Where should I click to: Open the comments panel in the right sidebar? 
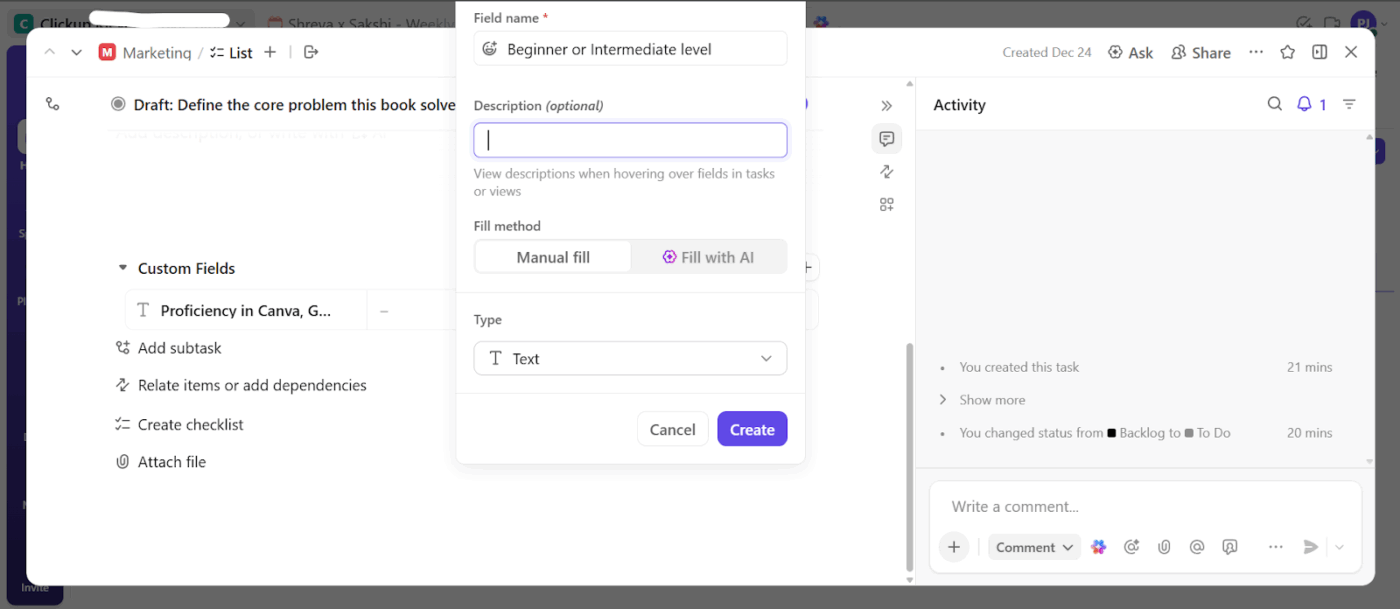tap(887, 138)
